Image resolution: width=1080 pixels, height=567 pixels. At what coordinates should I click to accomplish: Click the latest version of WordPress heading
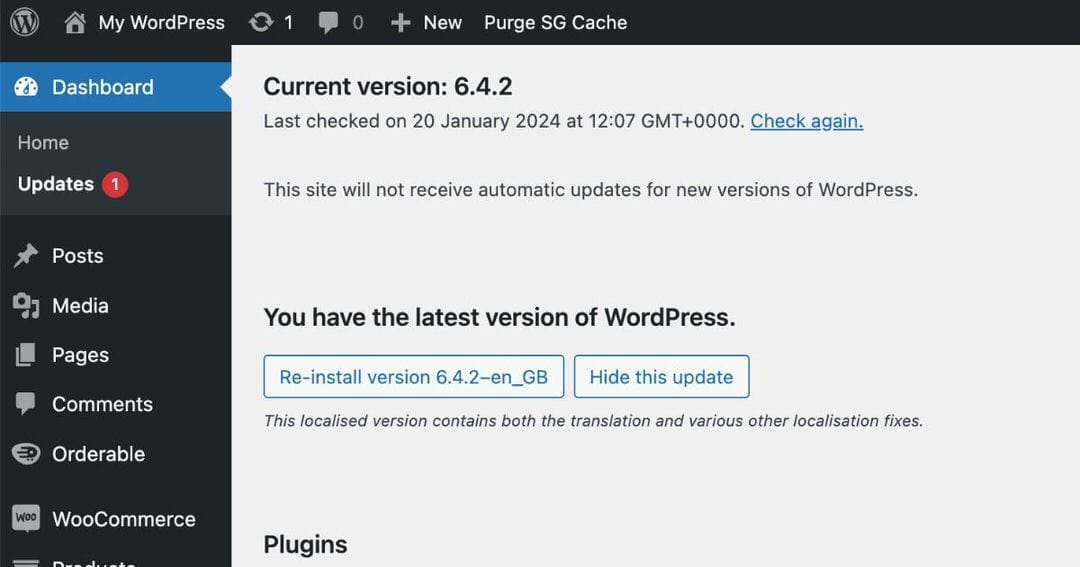coord(499,317)
